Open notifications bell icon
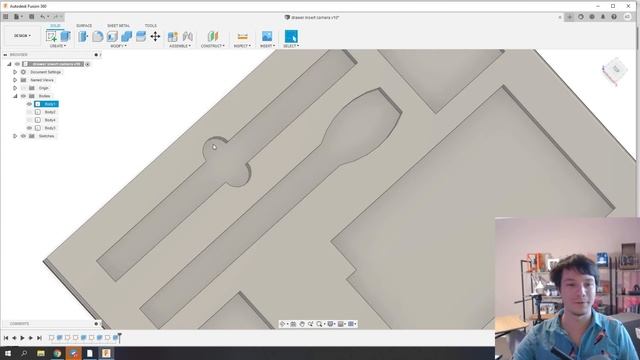 pos(603,17)
